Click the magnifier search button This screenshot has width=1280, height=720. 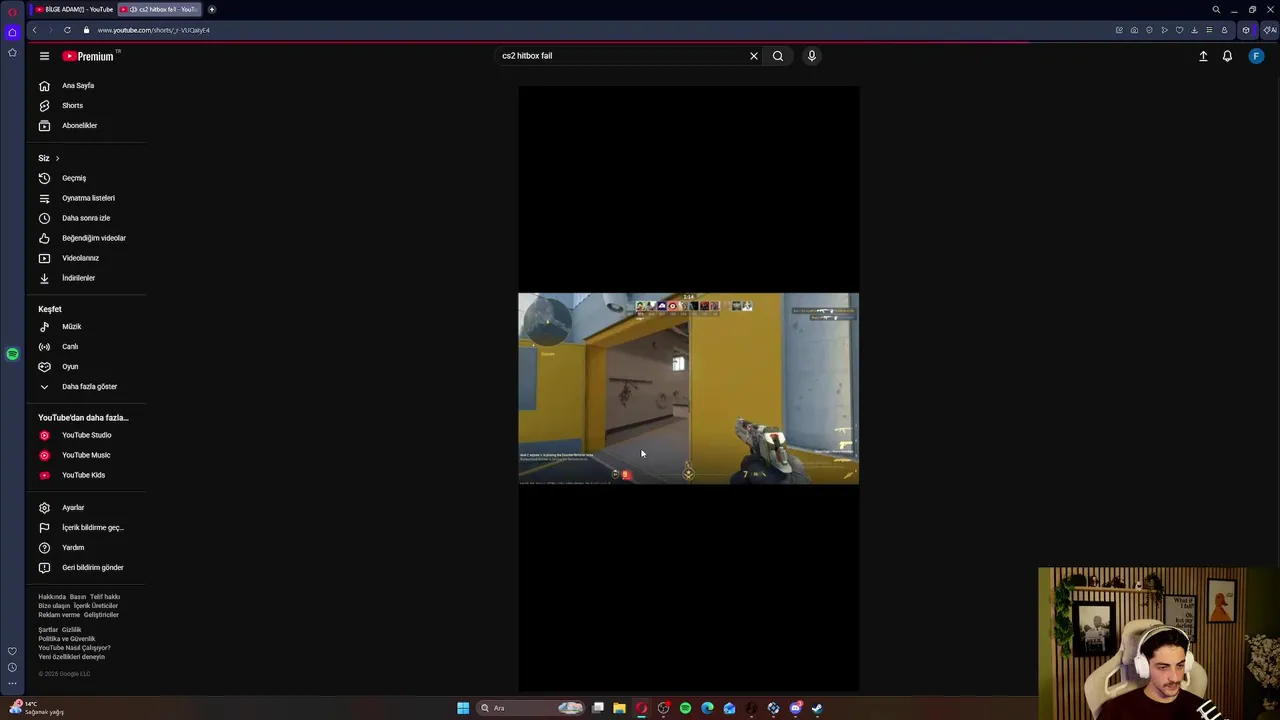pyautogui.click(x=778, y=56)
